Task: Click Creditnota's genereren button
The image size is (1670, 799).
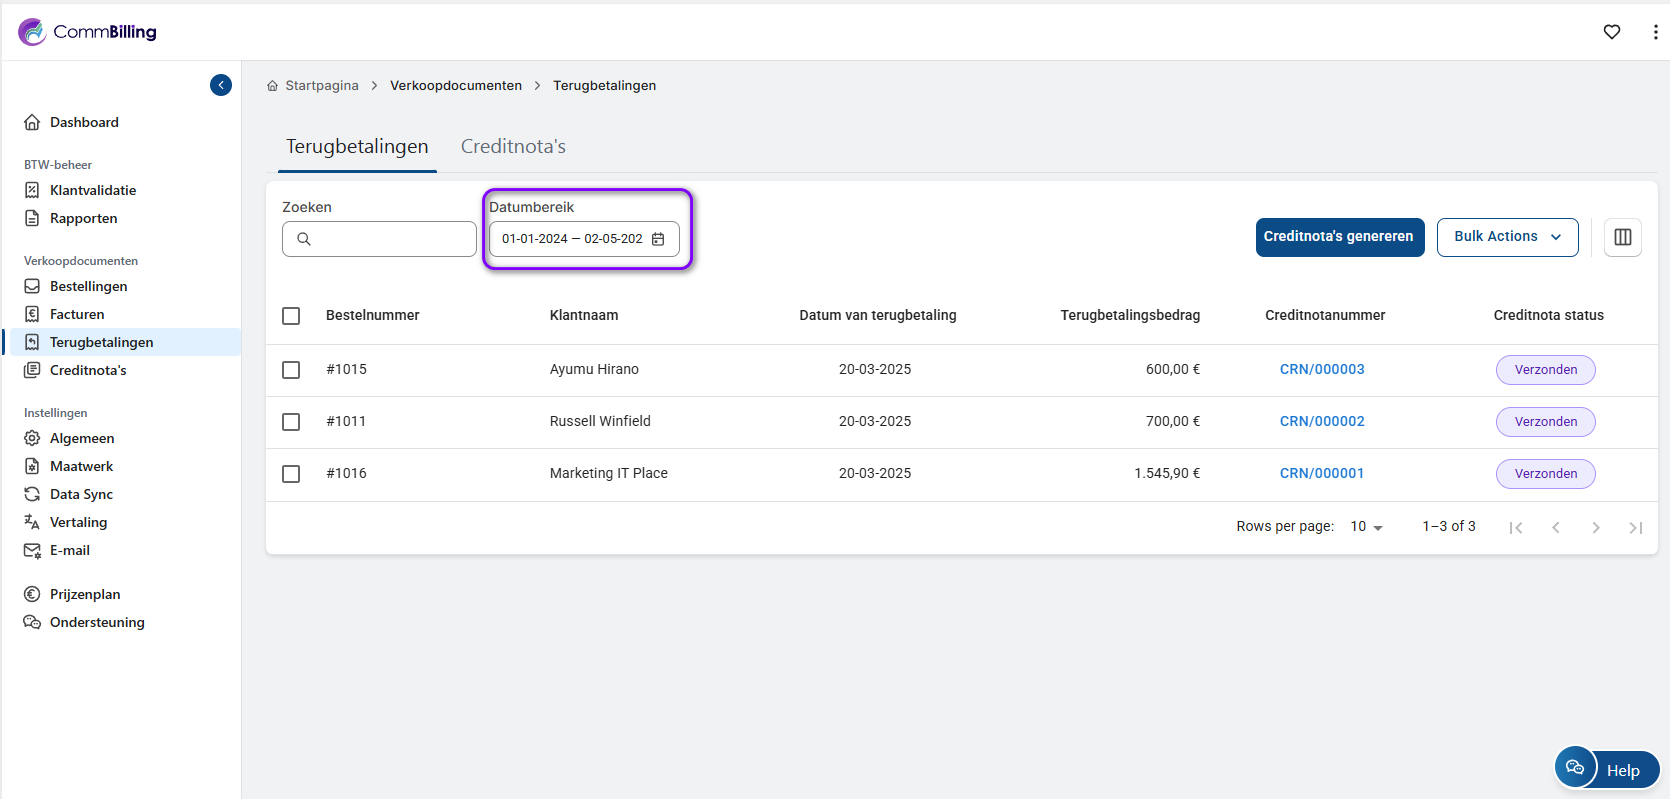Action: point(1339,237)
